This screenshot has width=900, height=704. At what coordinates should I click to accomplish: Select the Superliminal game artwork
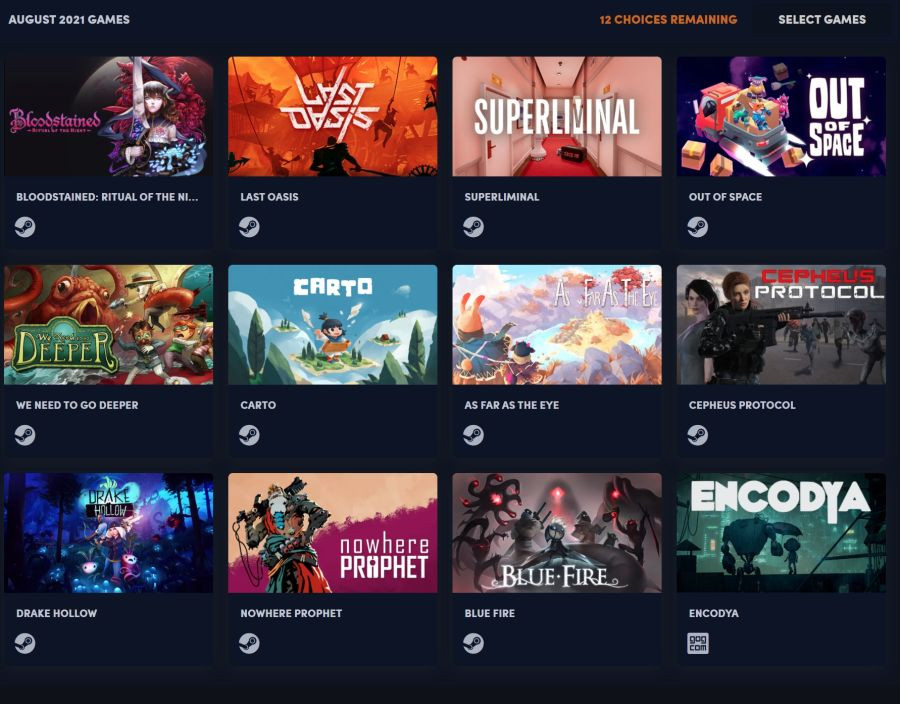(x=557, y=116)
